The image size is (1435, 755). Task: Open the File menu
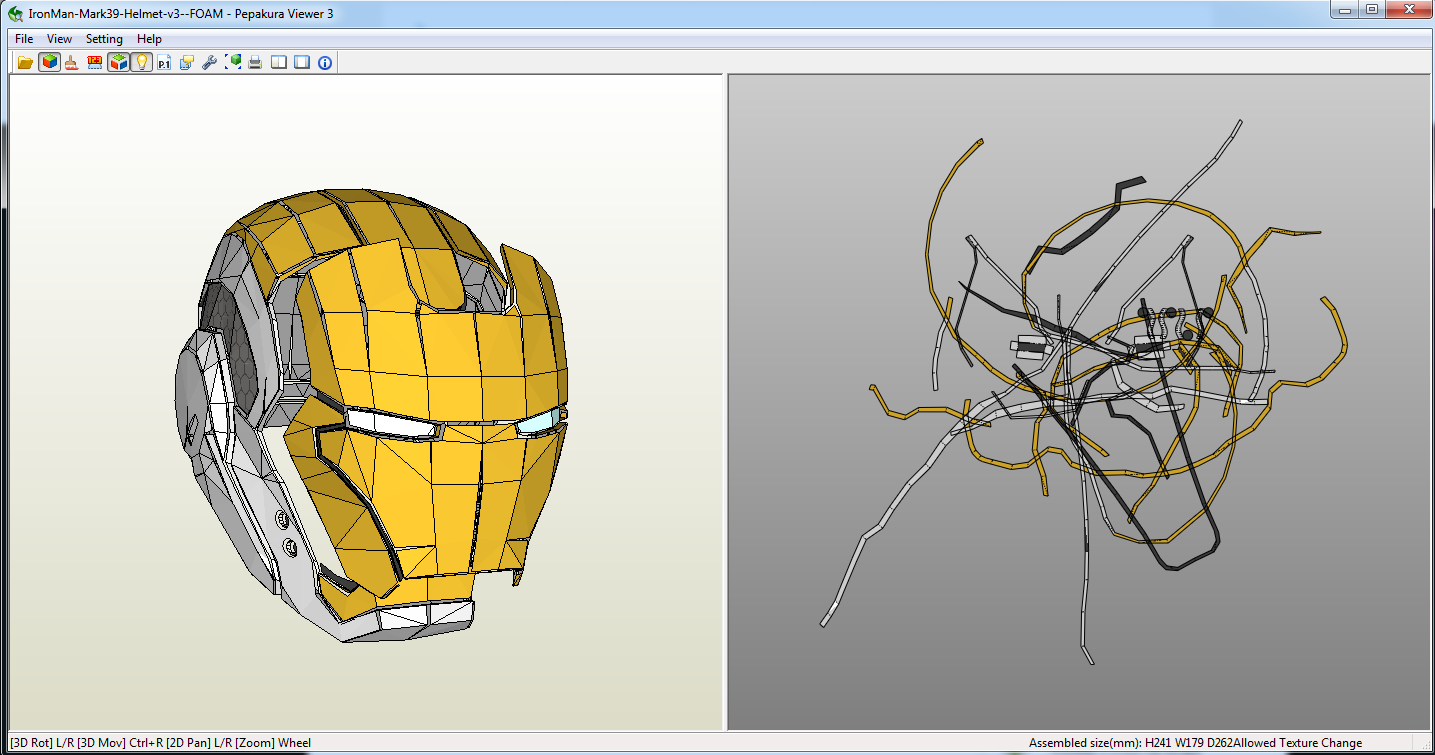pos(24,39)
